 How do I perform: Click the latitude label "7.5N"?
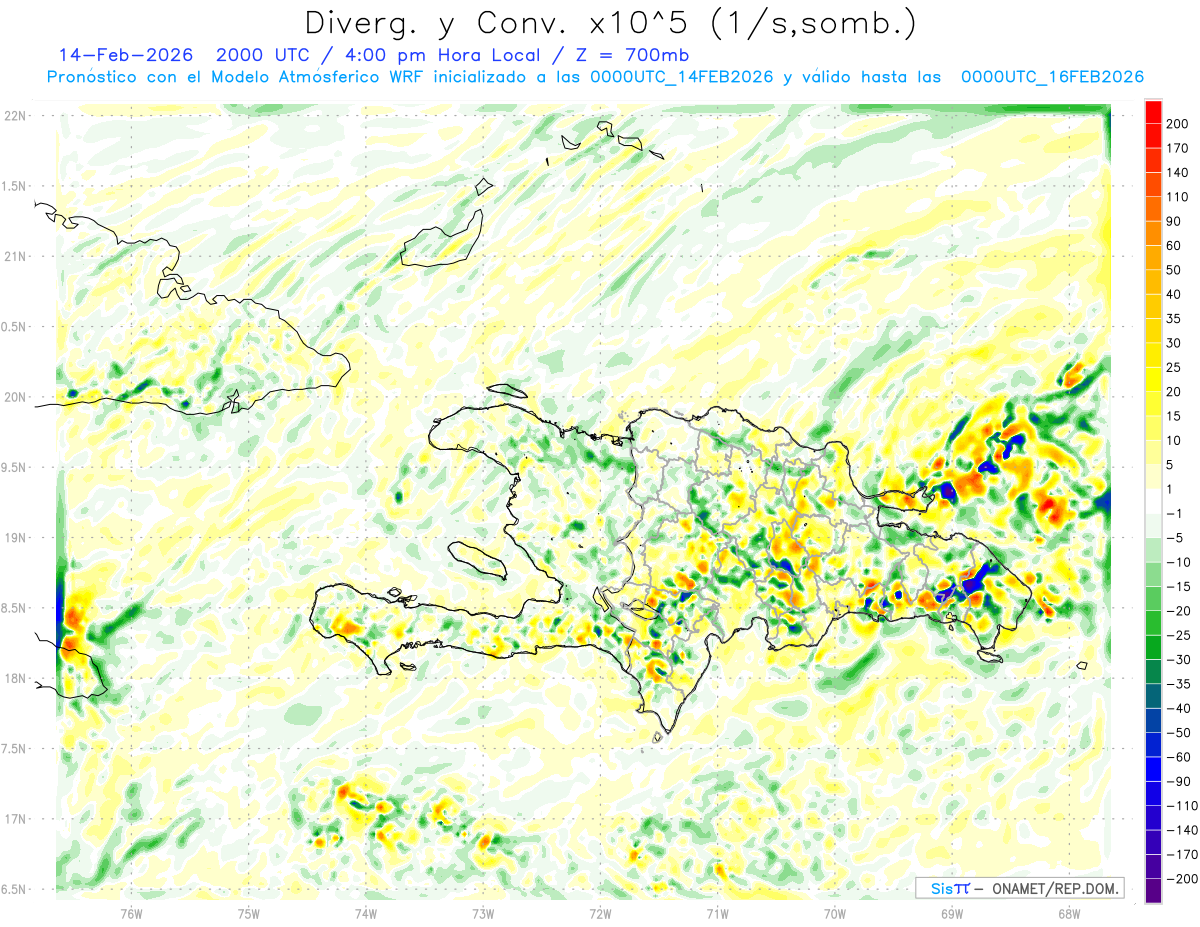click(14, 749)
